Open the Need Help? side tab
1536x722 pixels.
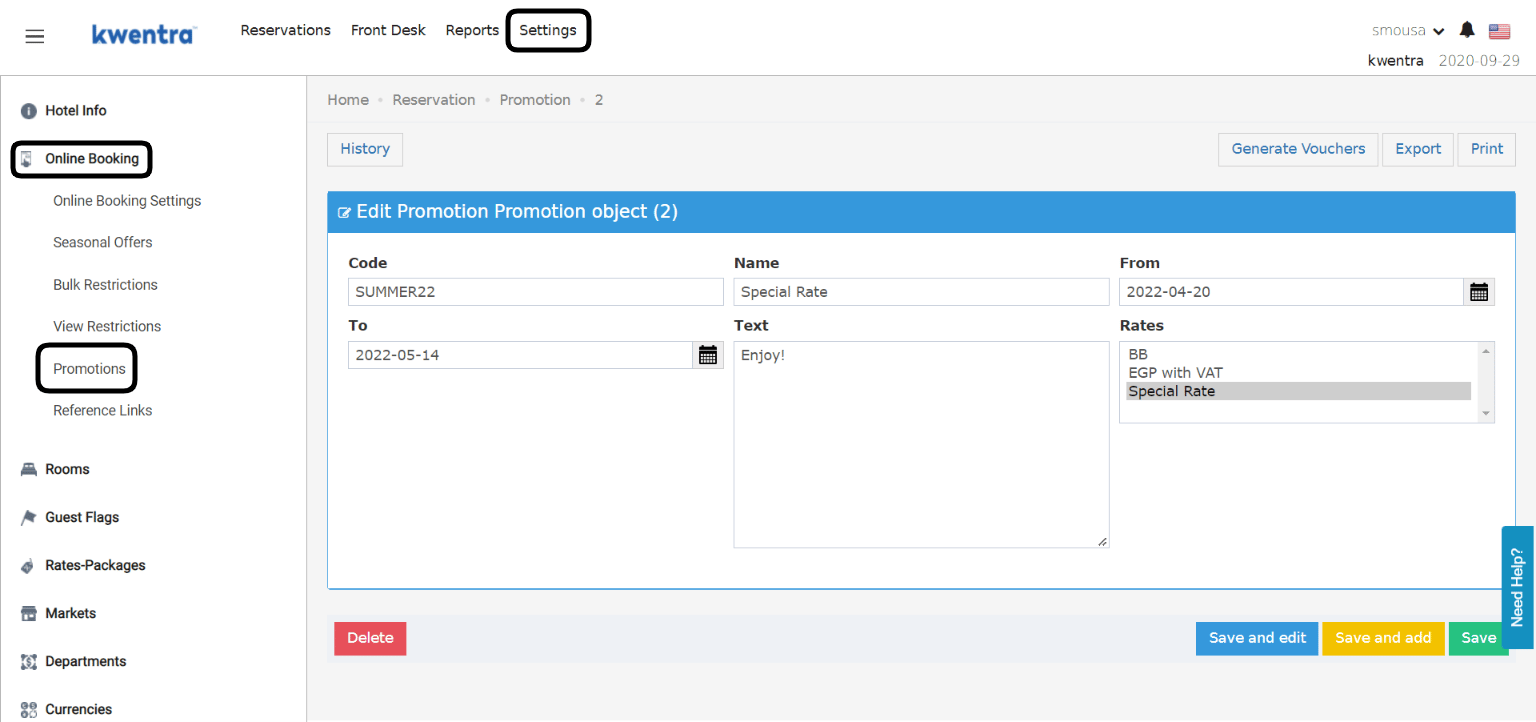coord(1517,587)
